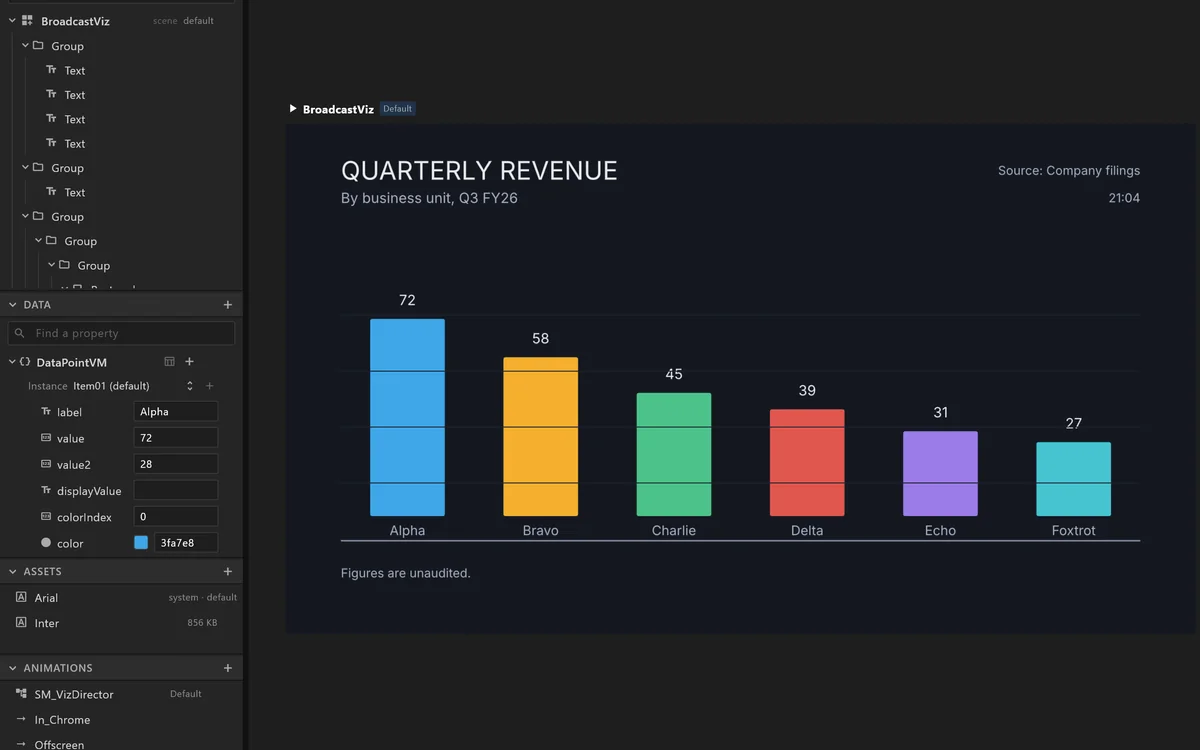This screenshot has height=750, width=1200.
Task: Select the green Charlie bar in chart
Action: [x=674, y=454]
